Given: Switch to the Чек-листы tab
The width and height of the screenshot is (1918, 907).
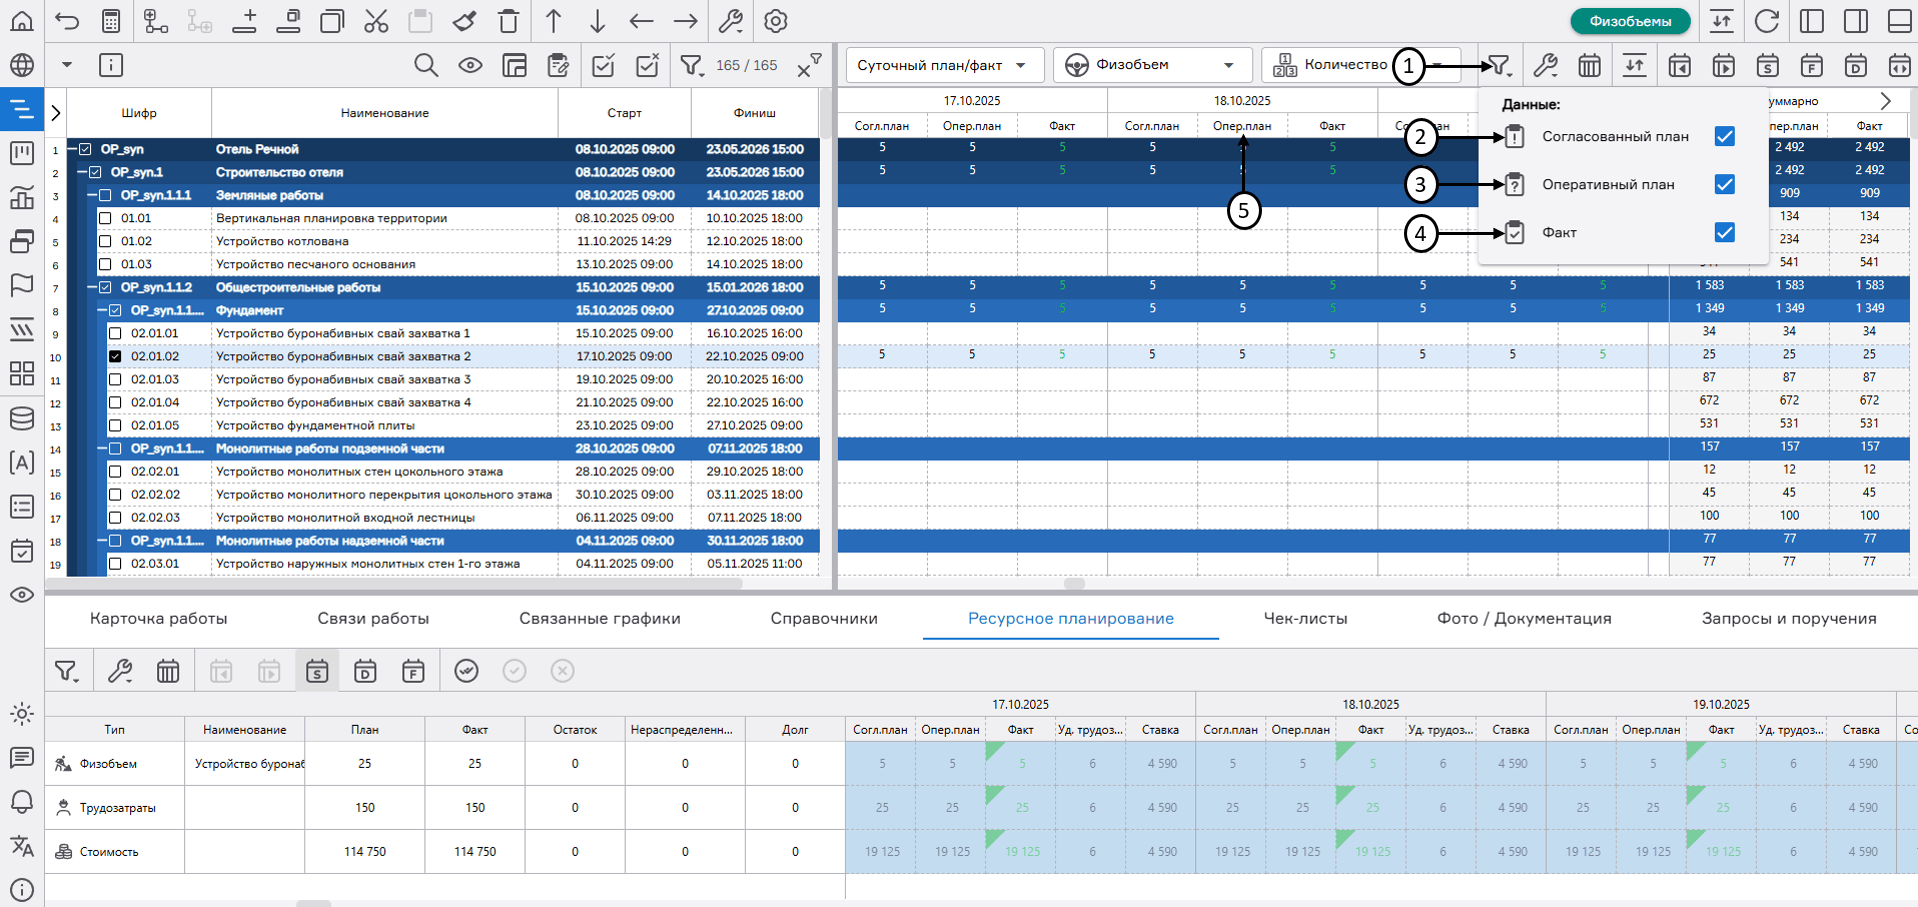Looking at the screenshot, I should (x=1305, y=618).
